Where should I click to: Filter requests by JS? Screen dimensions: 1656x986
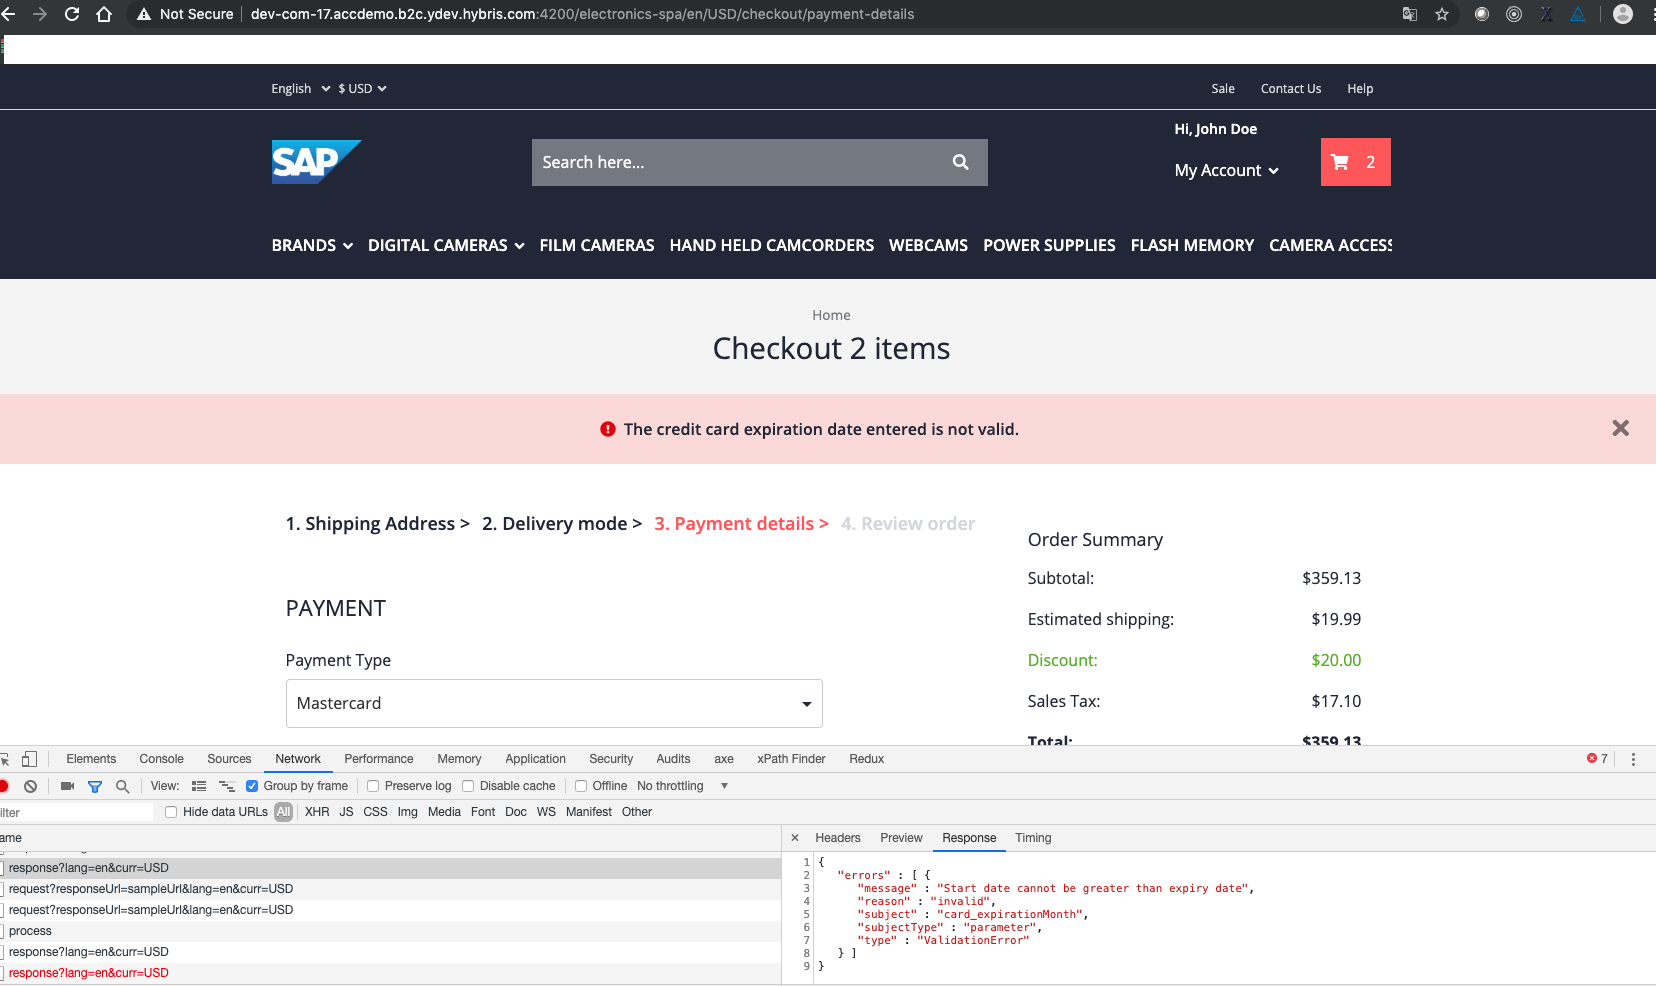[346, 812]
